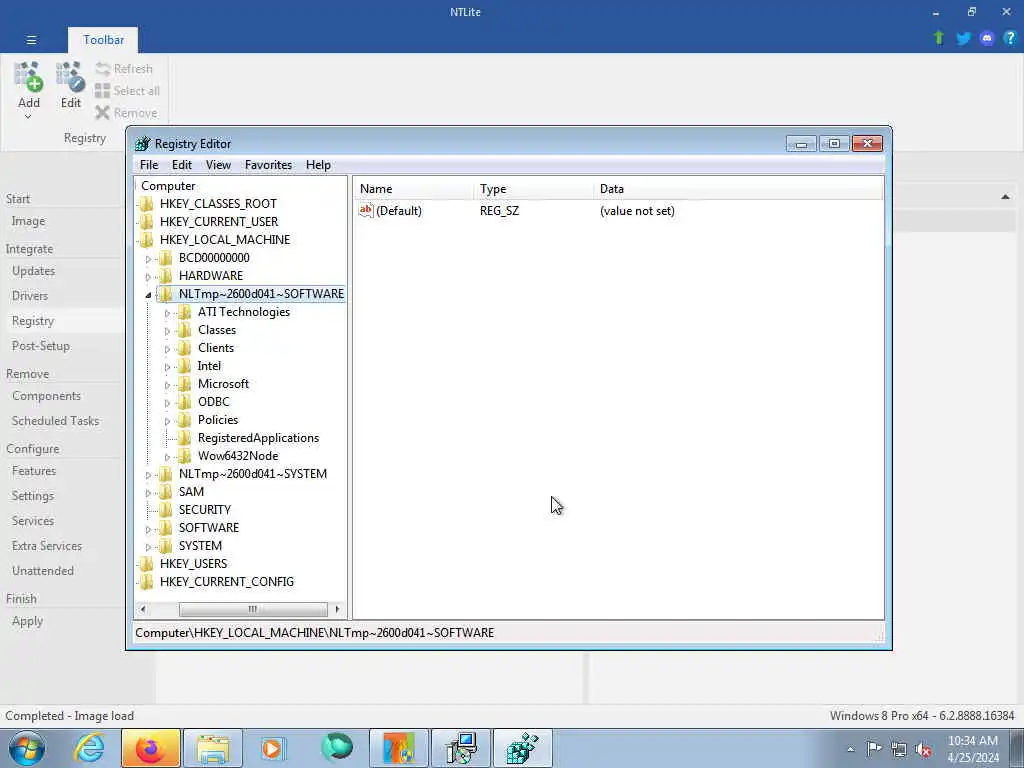Open Unattended page in NTLite sidebar
This screenshot has width=1024, height=768.
tap(42, 571)
